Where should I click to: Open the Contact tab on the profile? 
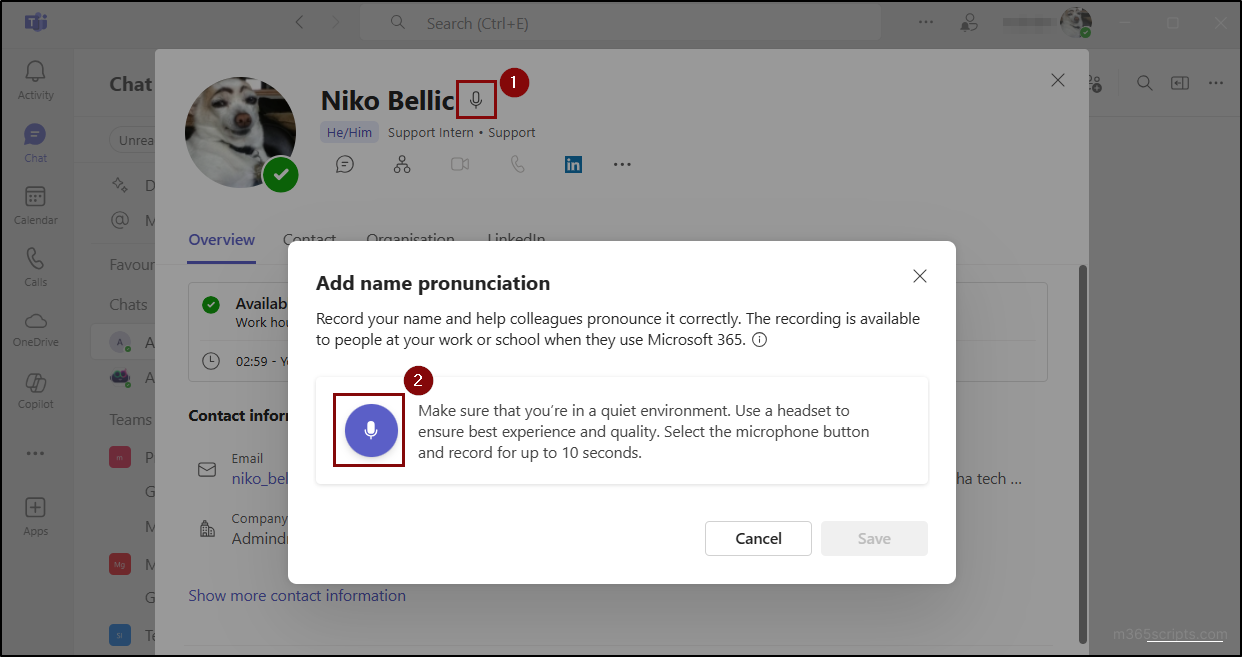309,239
